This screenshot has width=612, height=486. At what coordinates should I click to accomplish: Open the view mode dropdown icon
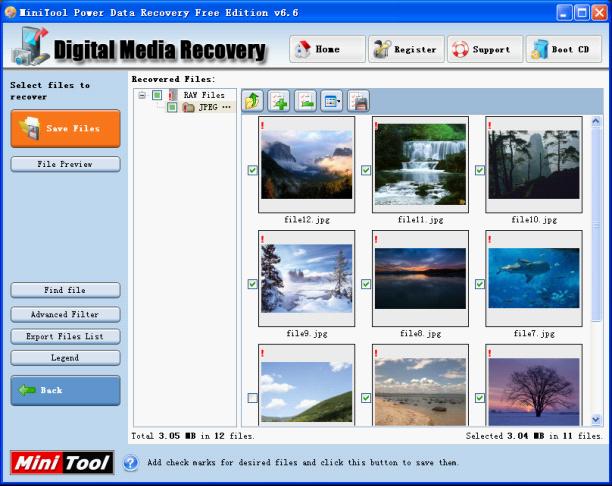point(332,101)
